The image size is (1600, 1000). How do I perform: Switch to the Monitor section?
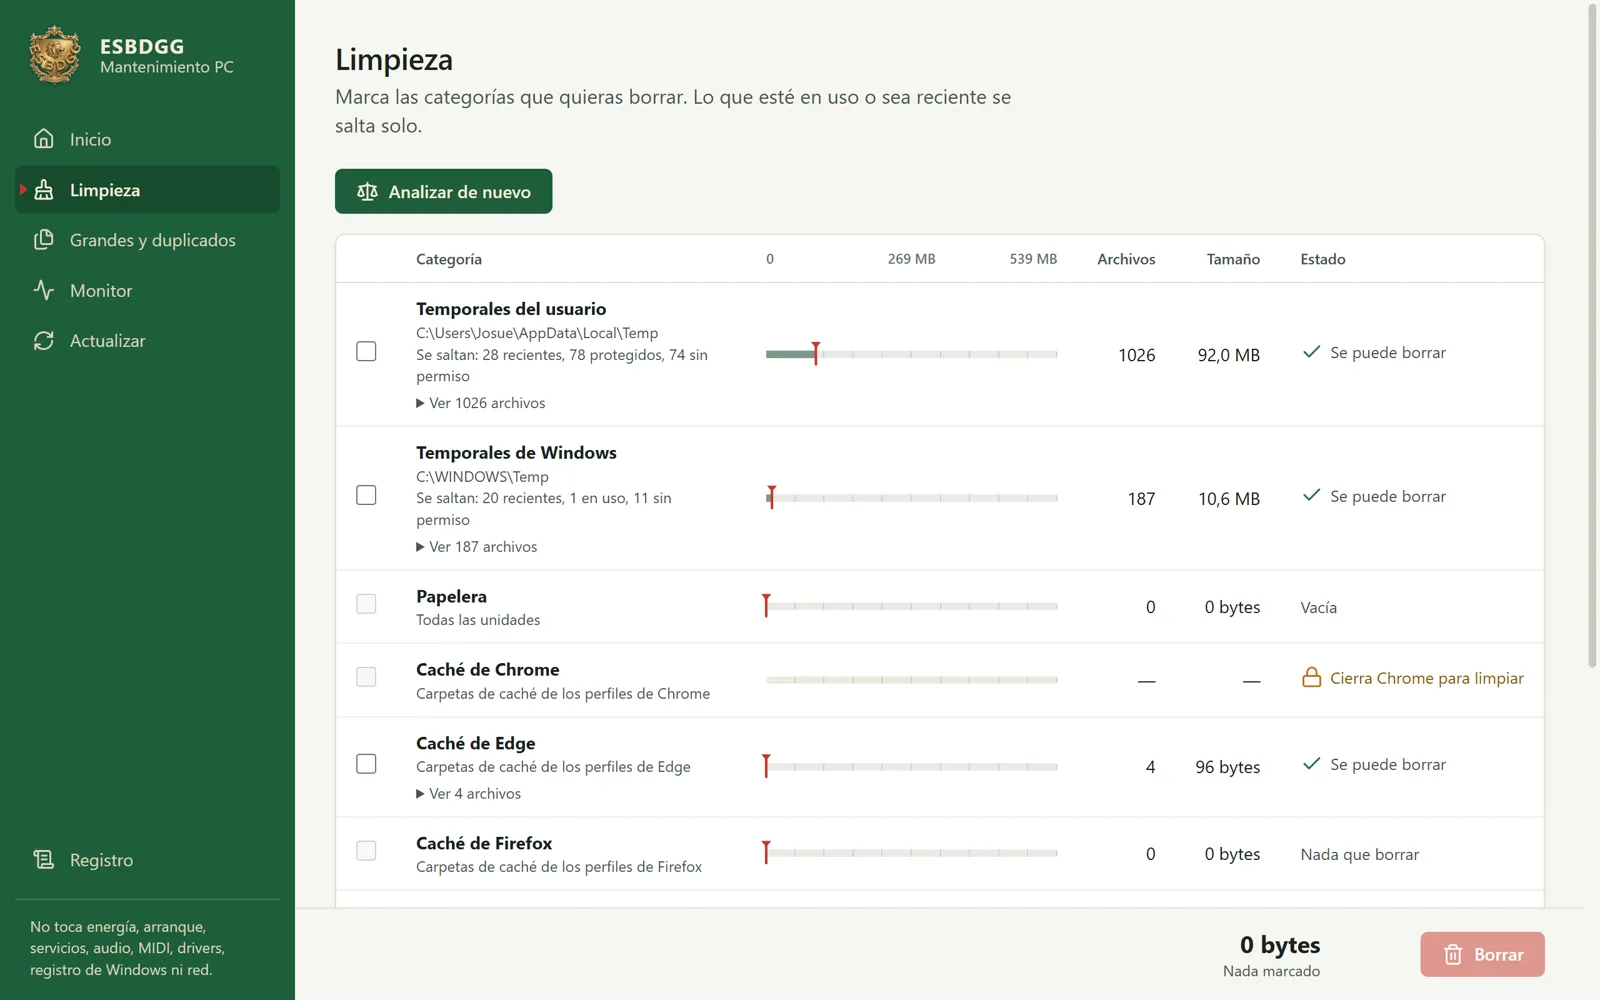[x=147, y=290]
